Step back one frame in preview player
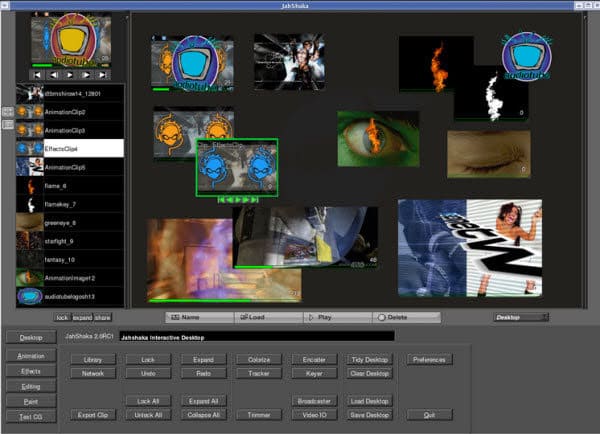The width and height of the screenshot is (600, 434). 54,75
